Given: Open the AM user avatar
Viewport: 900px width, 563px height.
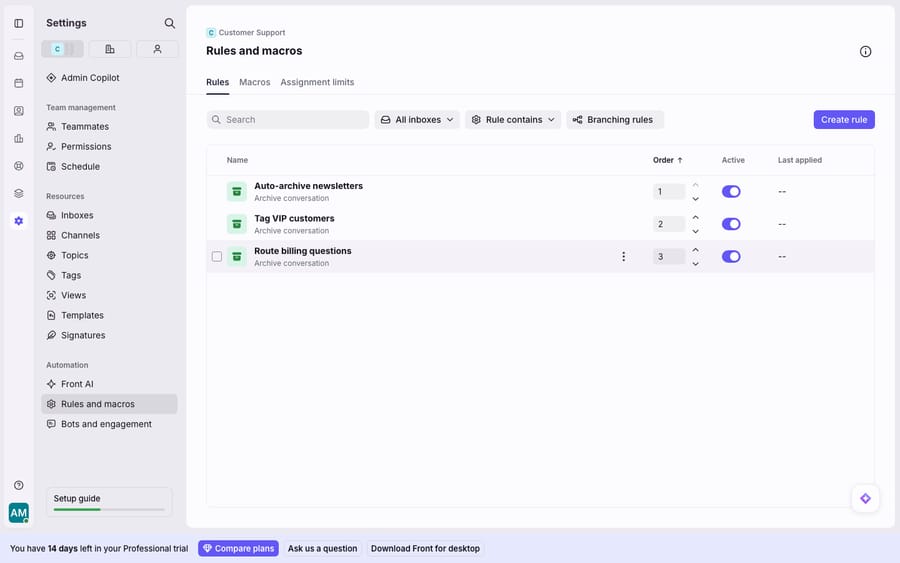Looking at the screenshot, I should [x=18, y=512].
